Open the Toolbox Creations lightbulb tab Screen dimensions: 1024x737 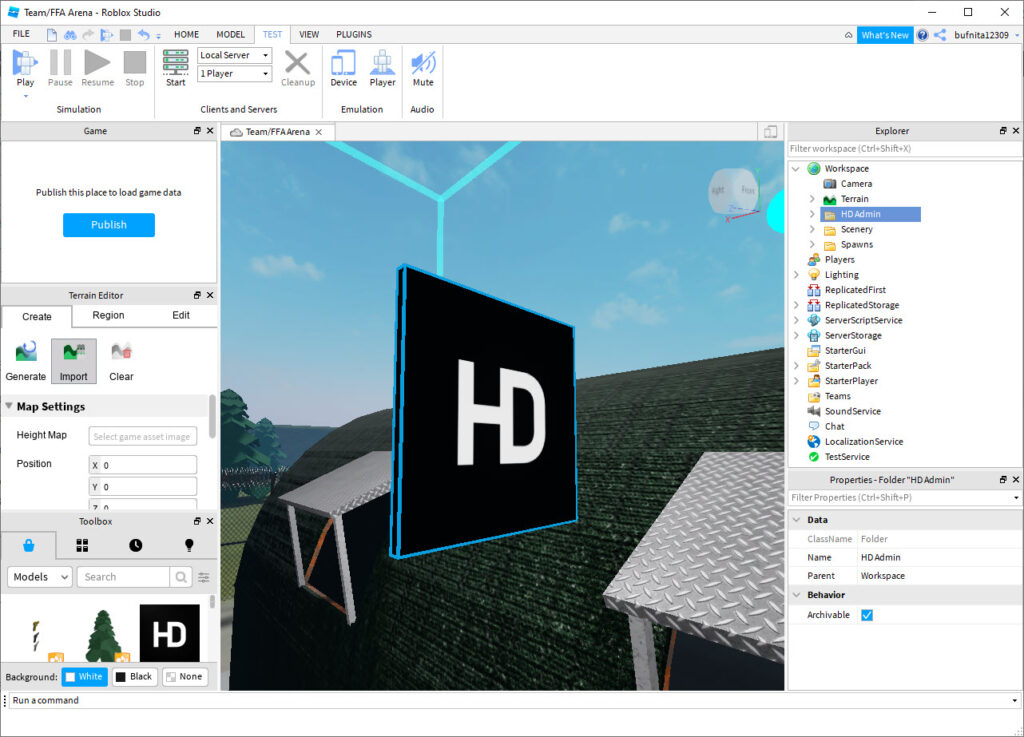[x=189, y=545]
